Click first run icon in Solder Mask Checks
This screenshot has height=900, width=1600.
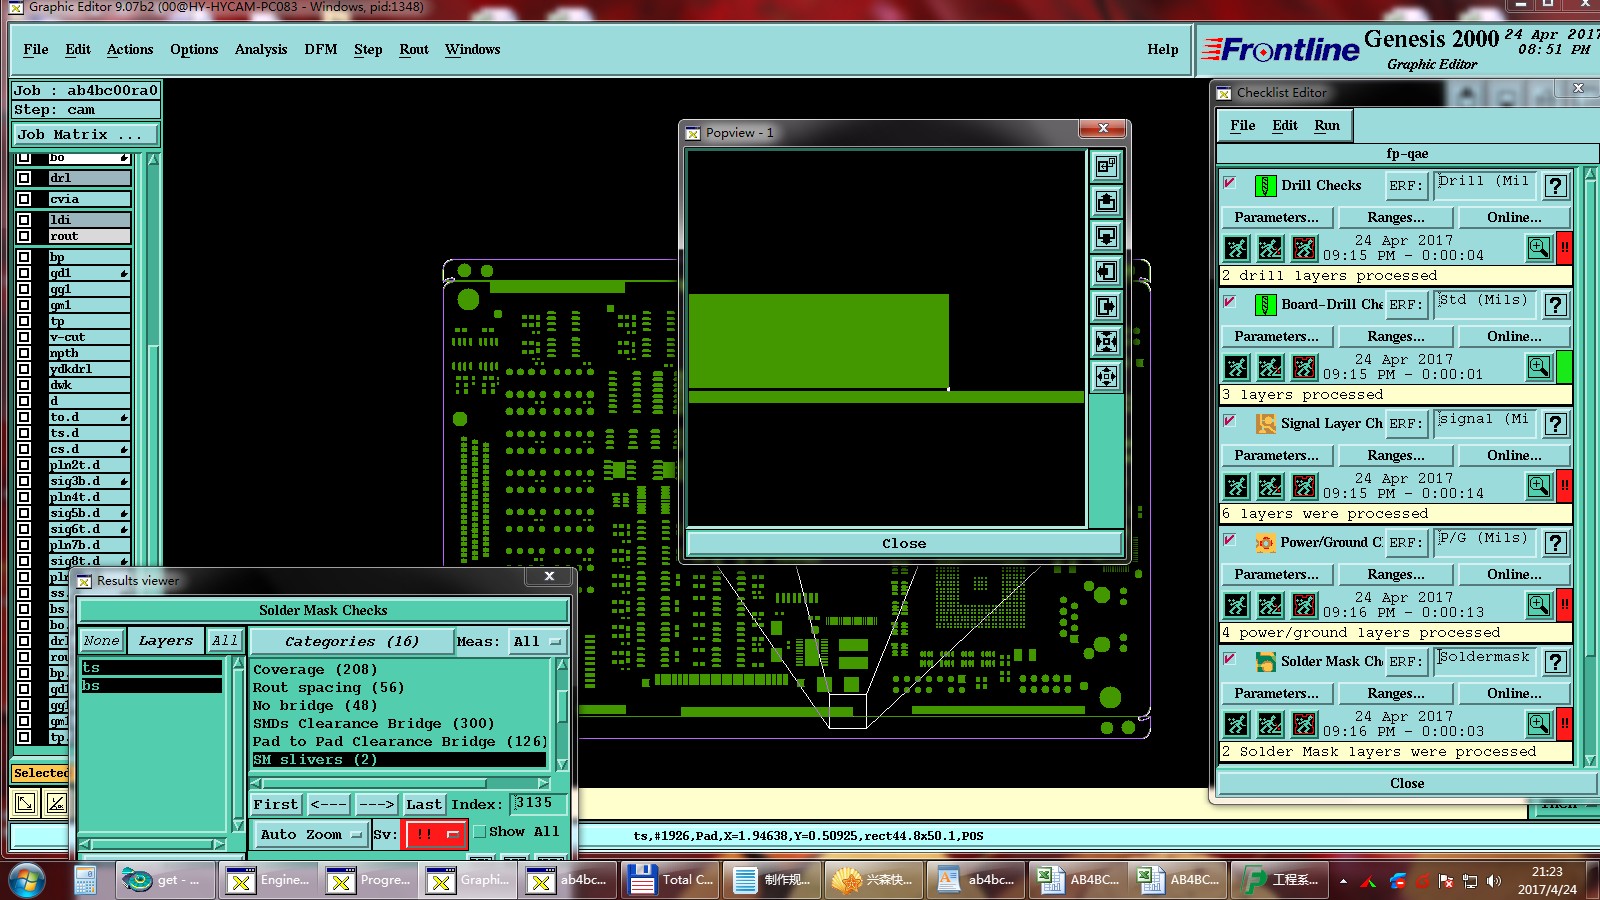(1237, 724)
